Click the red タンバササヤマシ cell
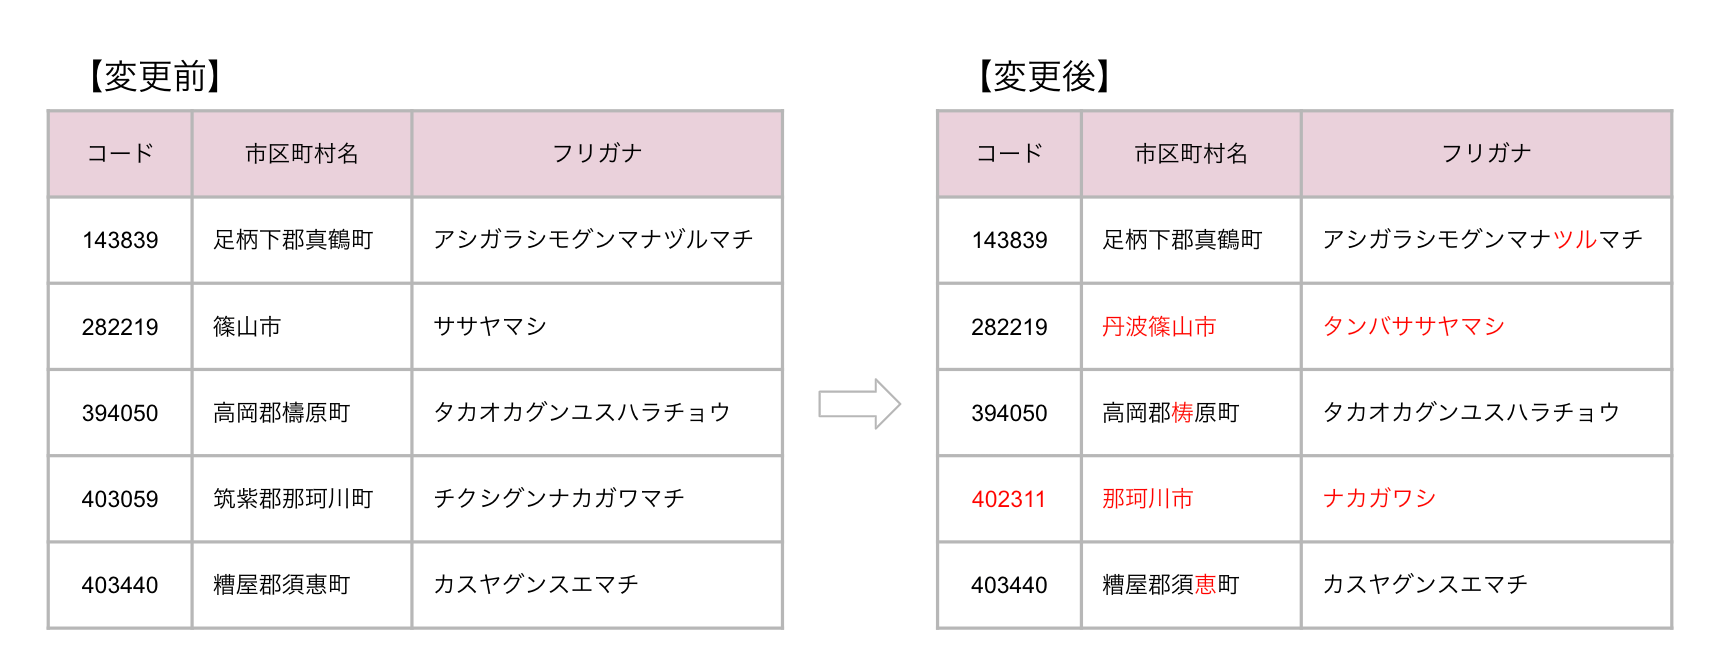The width and height of the screenshot is (1724, 664). (1413, 327)
